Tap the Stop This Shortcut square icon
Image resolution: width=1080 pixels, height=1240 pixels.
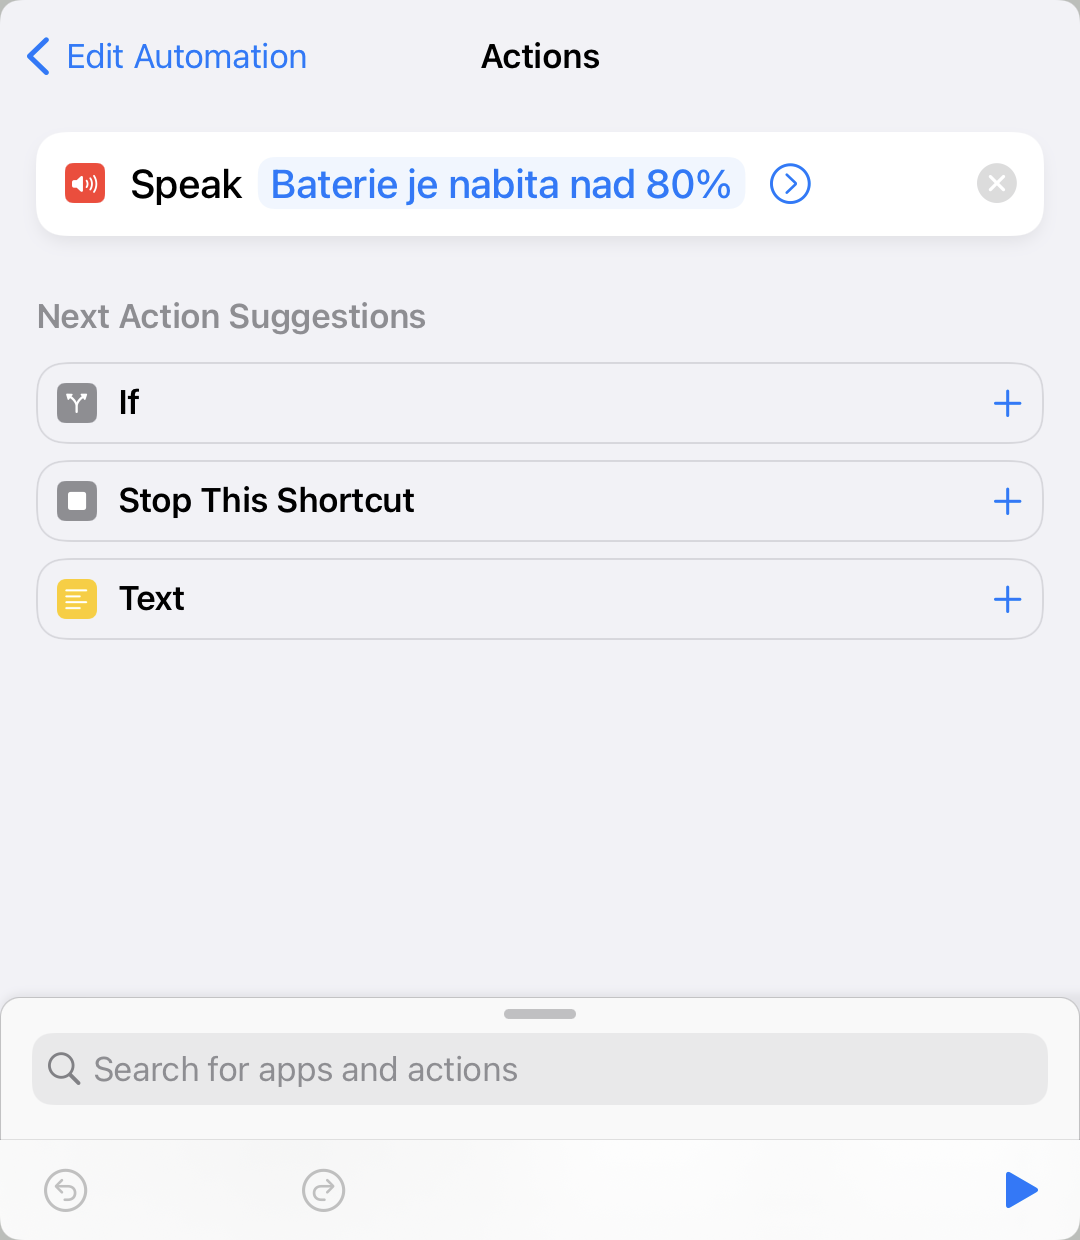pos(77,501)
